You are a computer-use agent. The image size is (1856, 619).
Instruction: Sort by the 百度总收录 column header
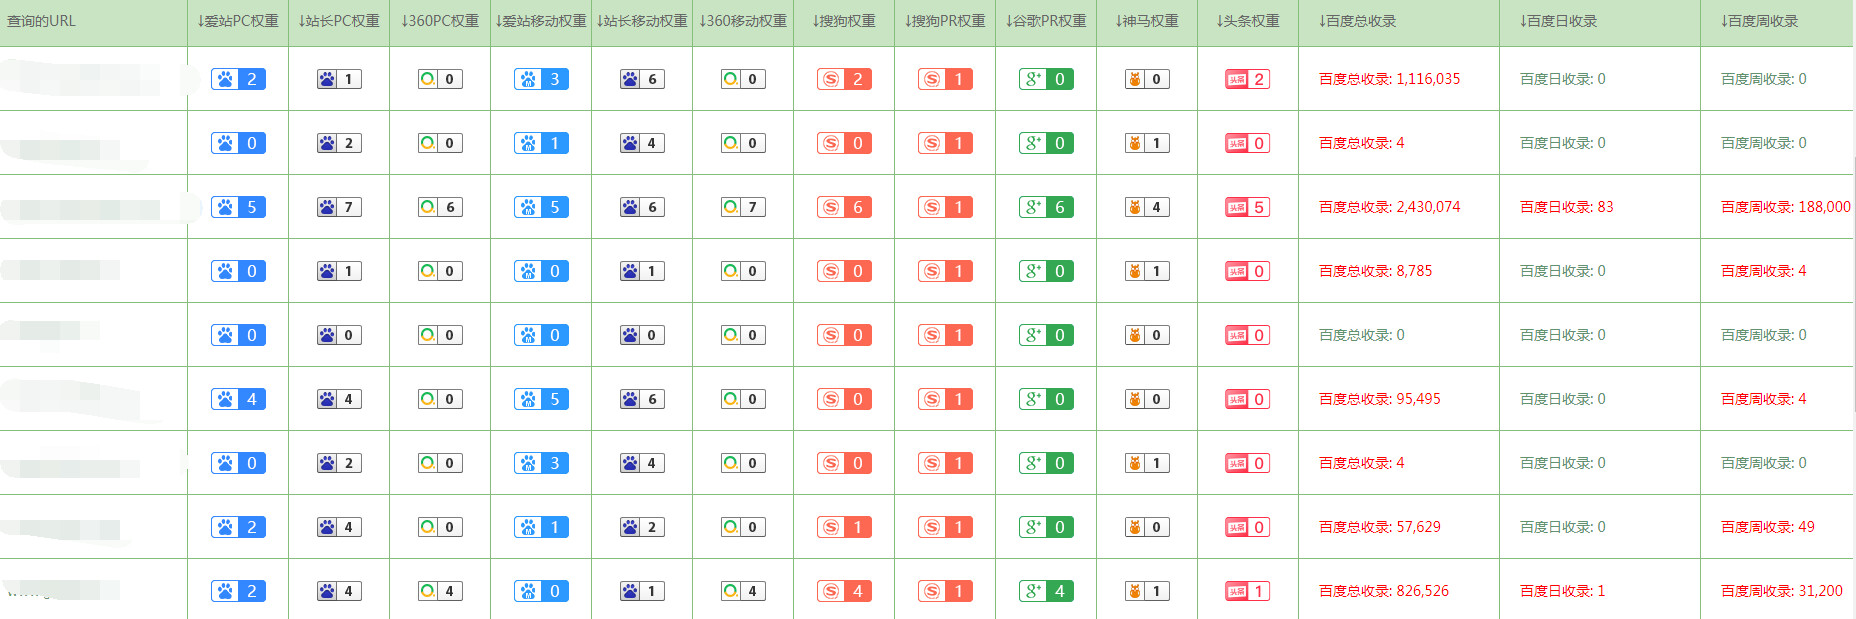[x=1357, y=21]
